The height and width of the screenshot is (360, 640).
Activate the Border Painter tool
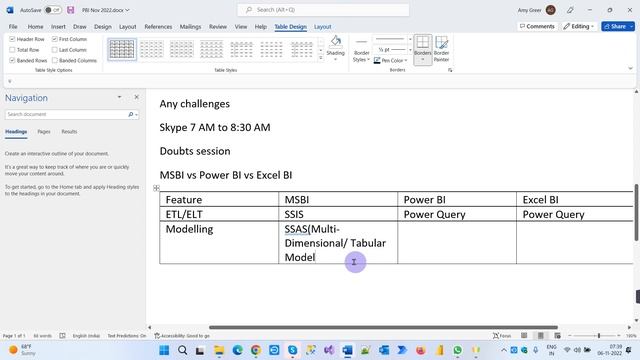tap(441, 49)
